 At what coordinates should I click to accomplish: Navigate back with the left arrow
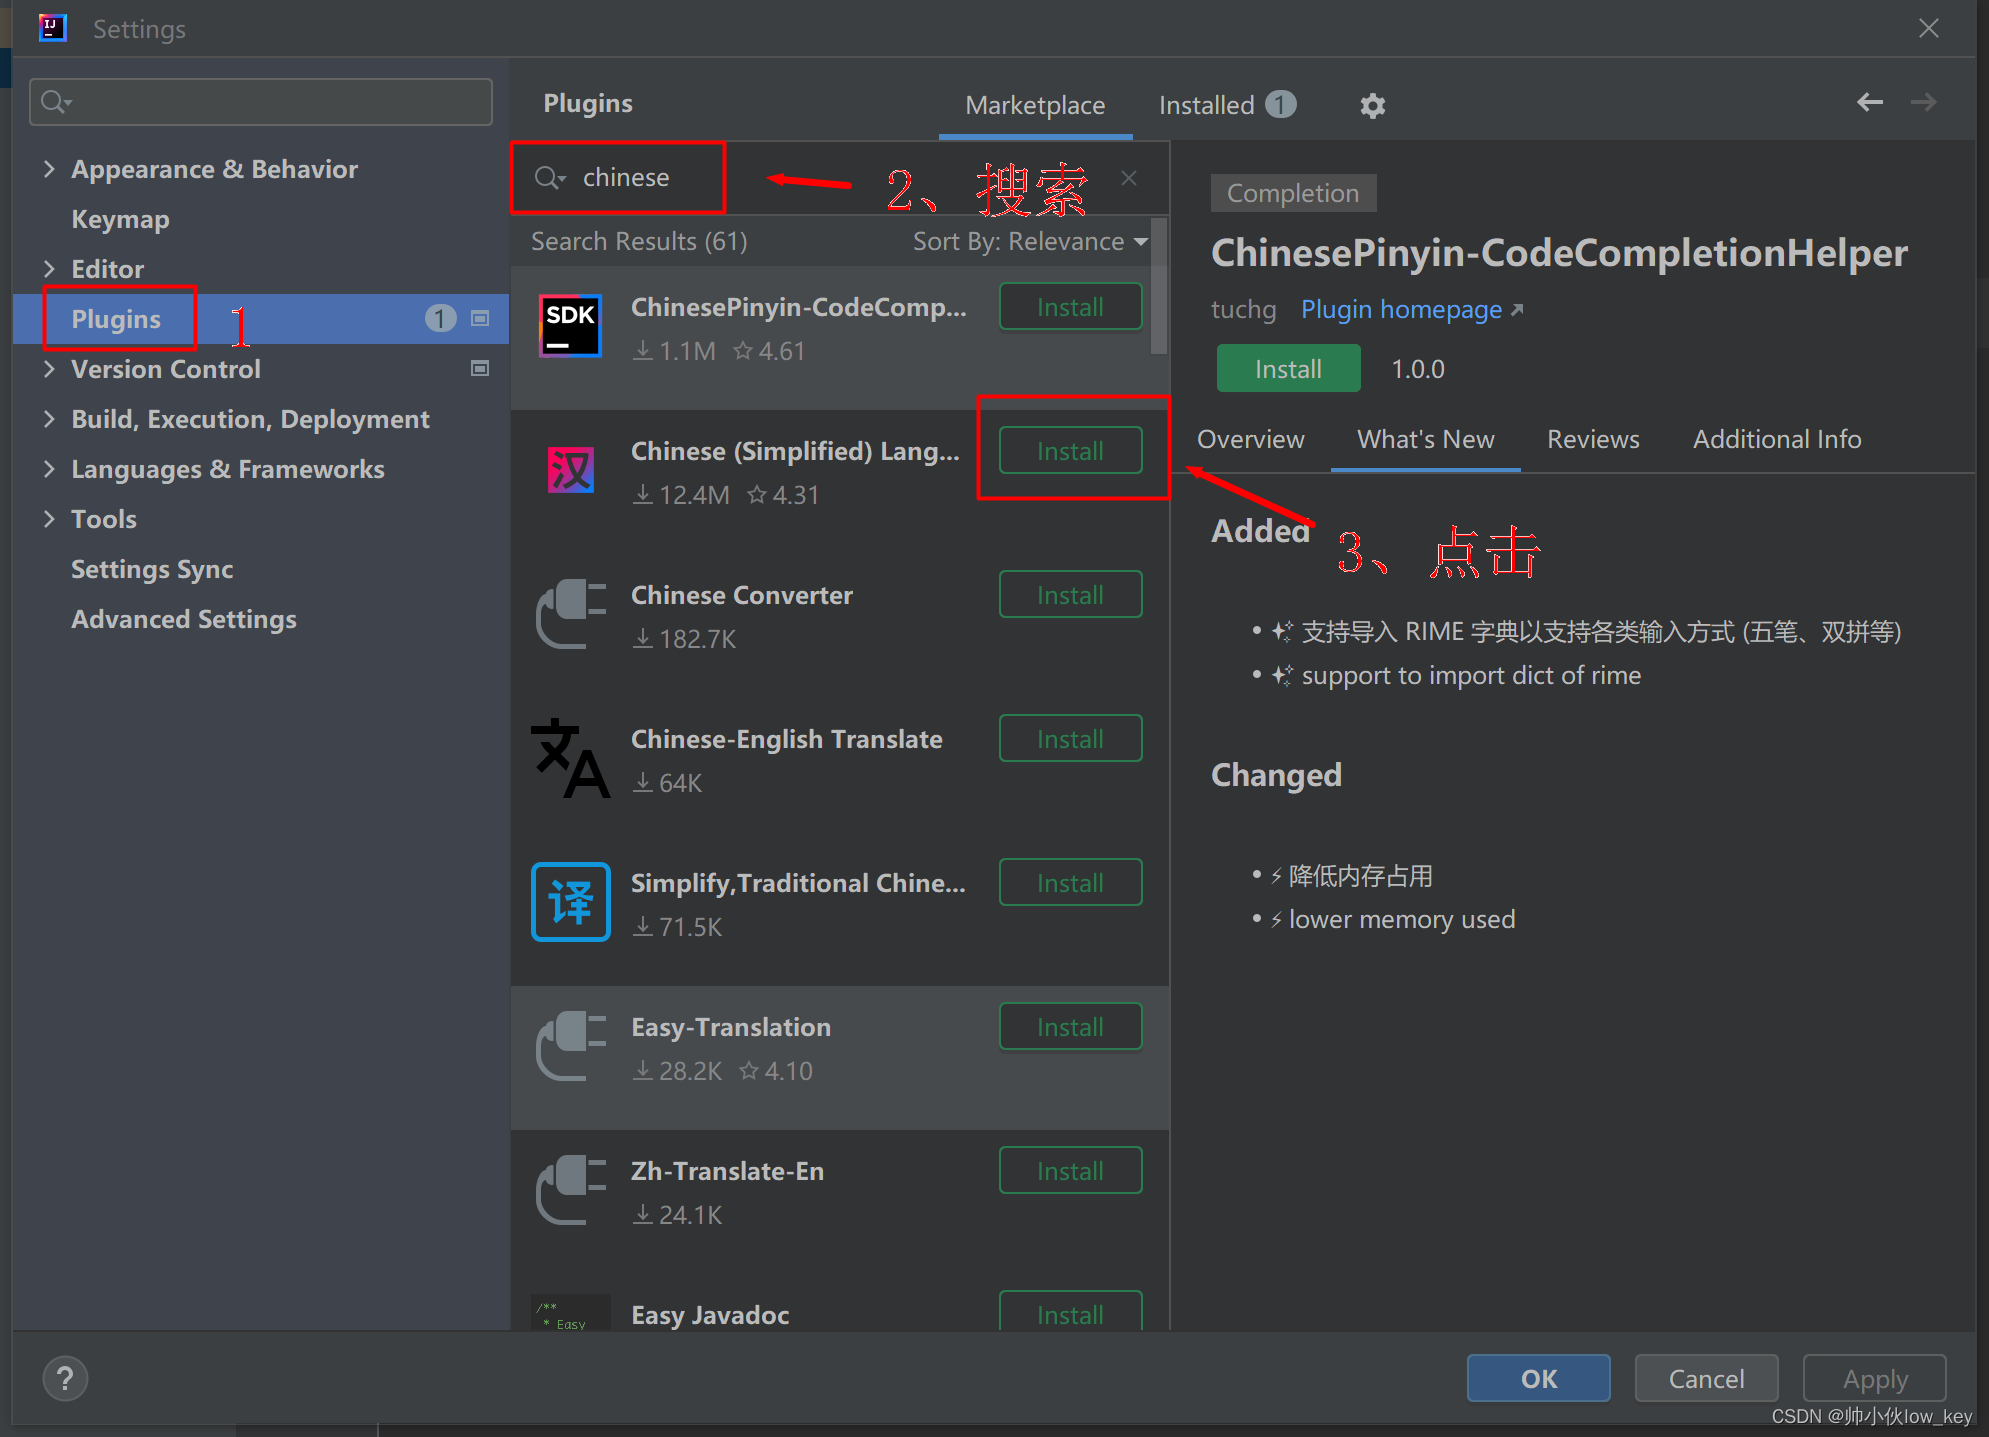click(1869, 102)
